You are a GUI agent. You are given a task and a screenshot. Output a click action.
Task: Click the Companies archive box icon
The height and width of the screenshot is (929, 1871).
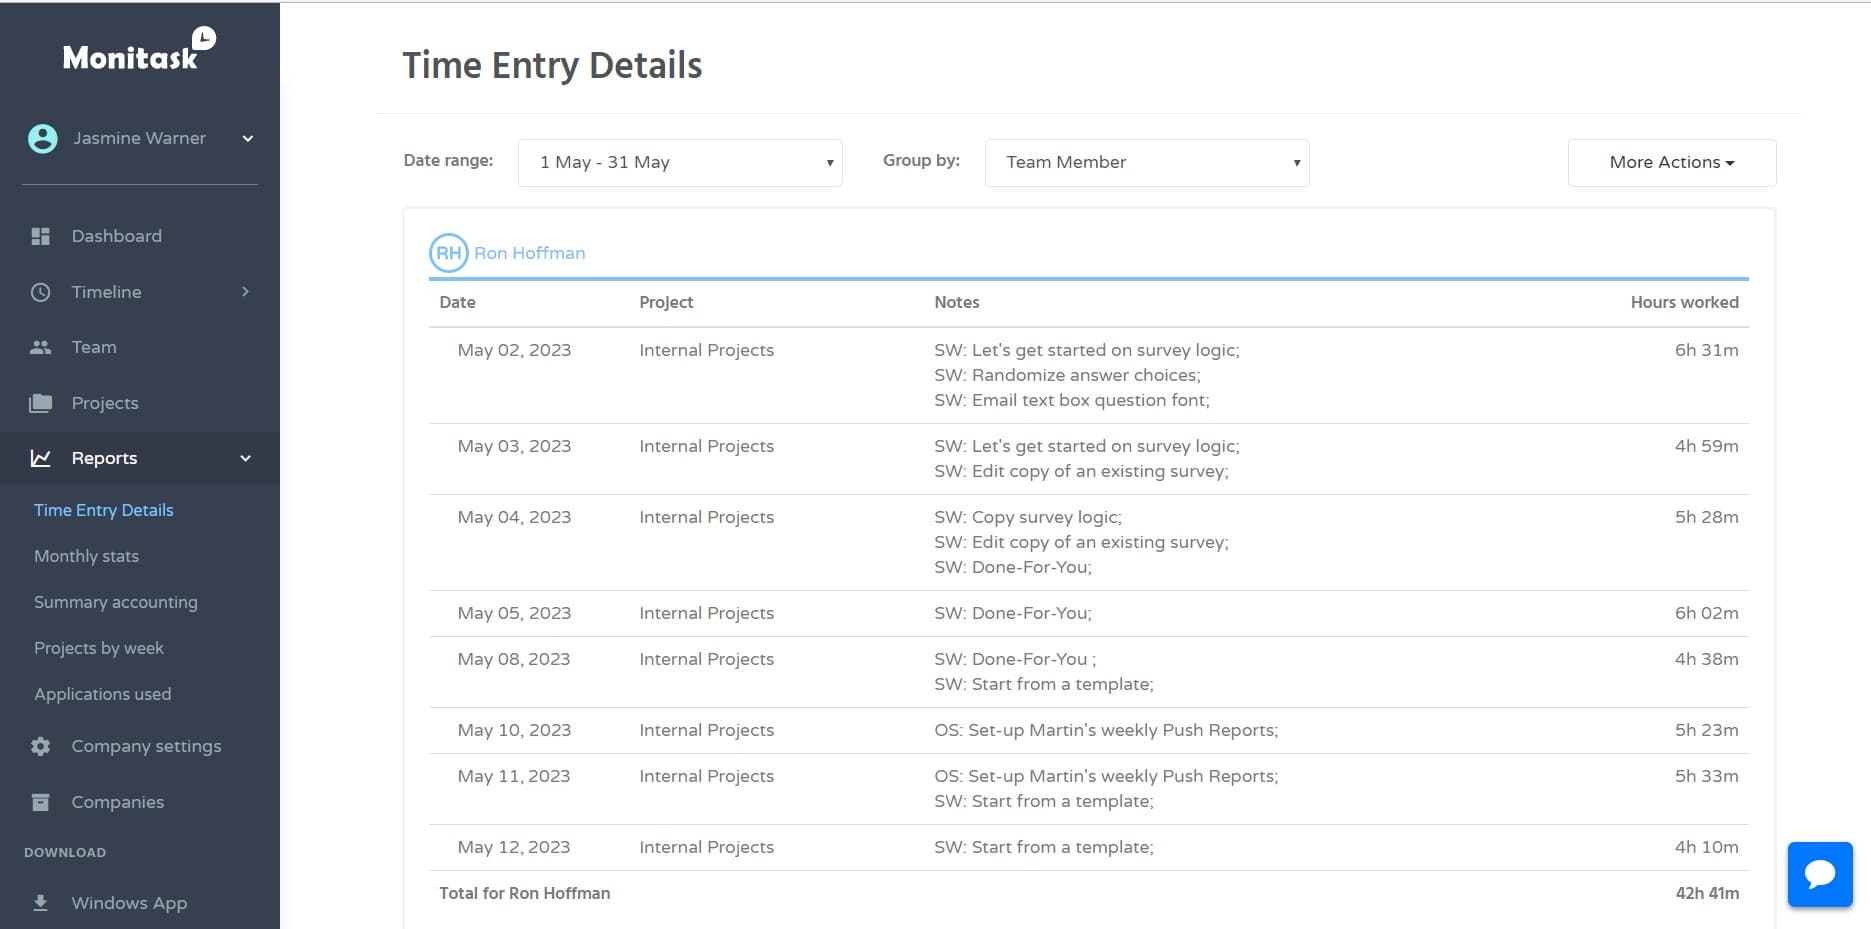click(x=41, y=802)
